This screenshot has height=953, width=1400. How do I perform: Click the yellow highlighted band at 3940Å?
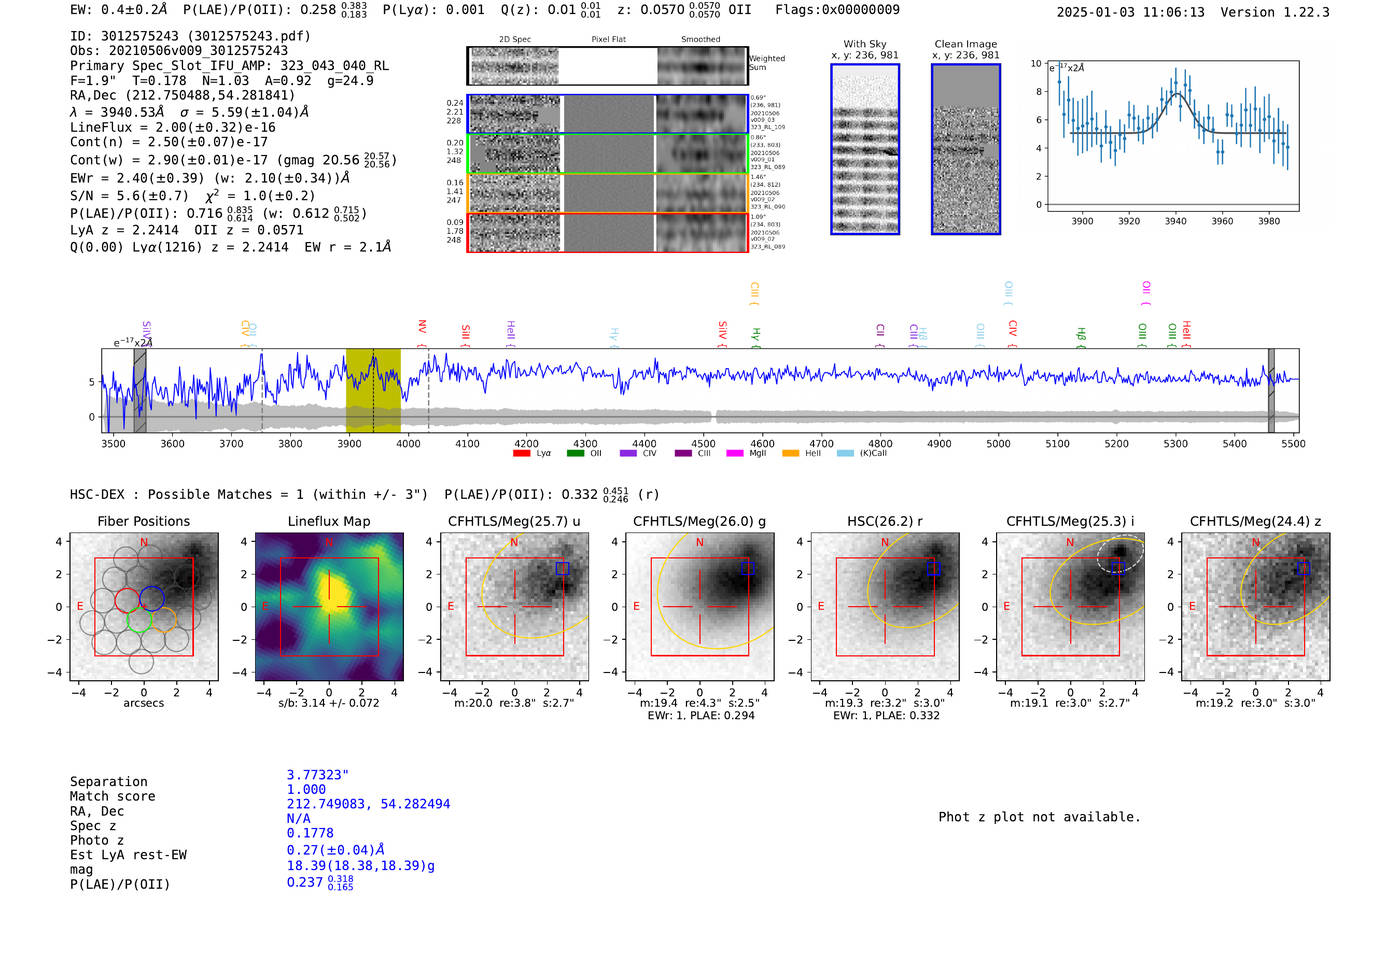pos(373,391)
